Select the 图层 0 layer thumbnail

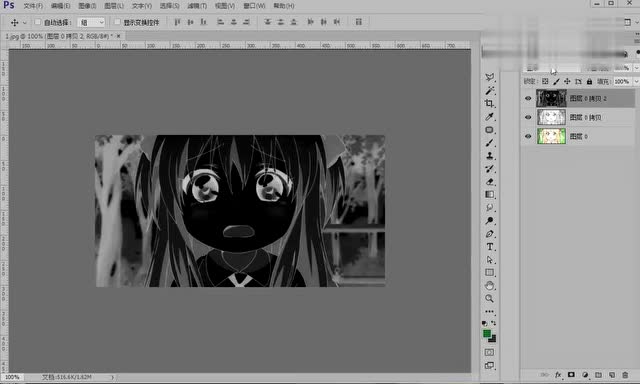point(551,136)
